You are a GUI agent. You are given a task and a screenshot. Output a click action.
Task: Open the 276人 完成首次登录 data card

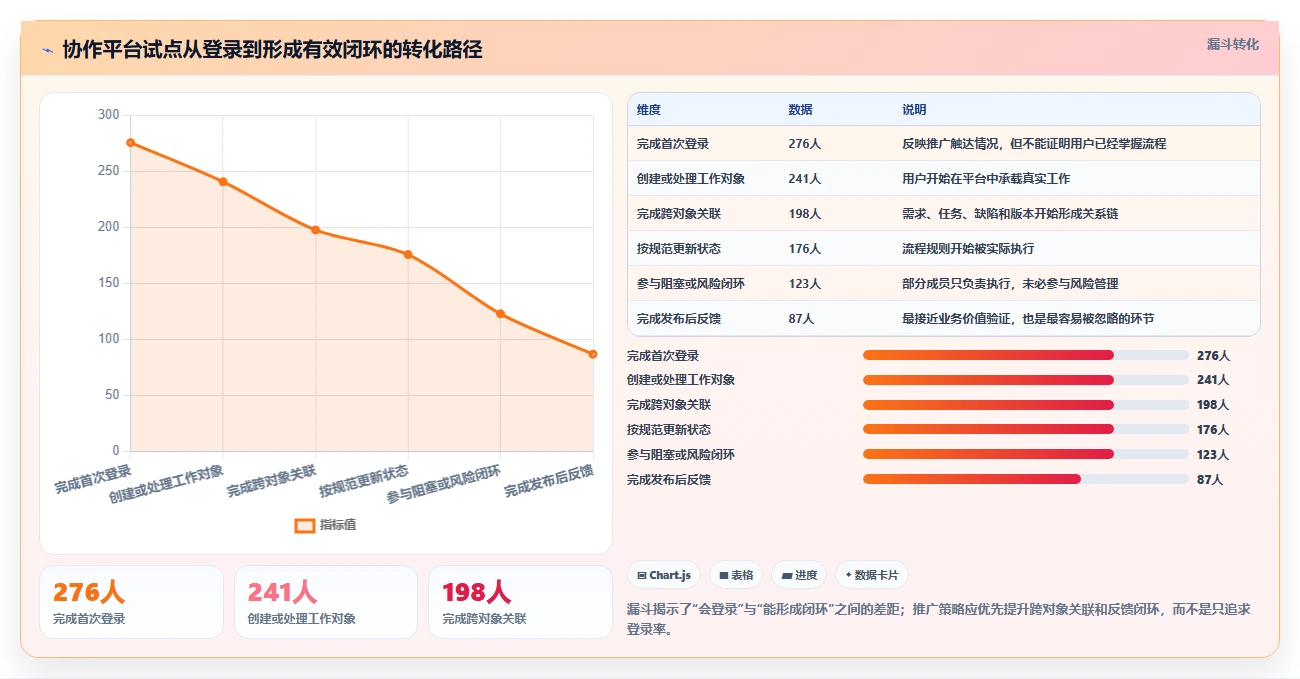point(131,602)
